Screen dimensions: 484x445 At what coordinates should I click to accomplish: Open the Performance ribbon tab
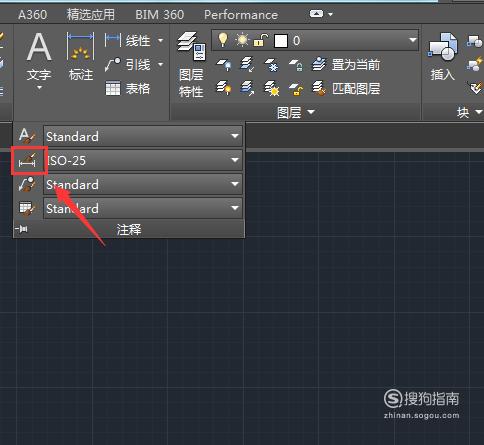pos(241,15)
